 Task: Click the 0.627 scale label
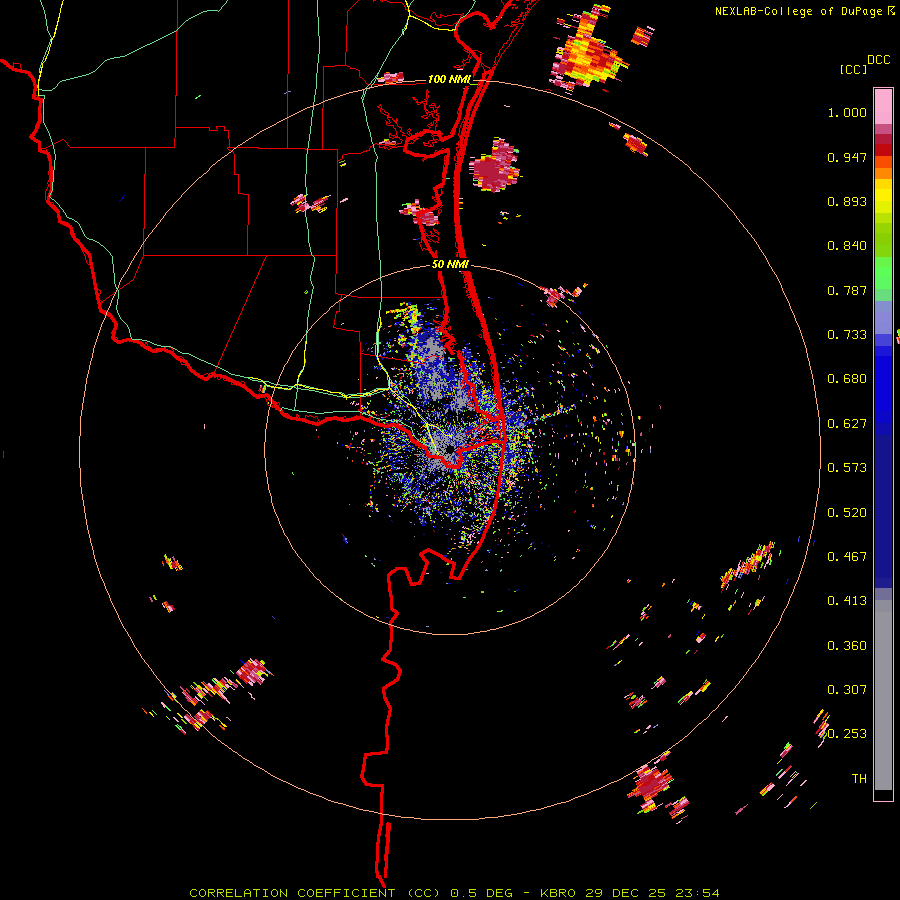(847, 424)
